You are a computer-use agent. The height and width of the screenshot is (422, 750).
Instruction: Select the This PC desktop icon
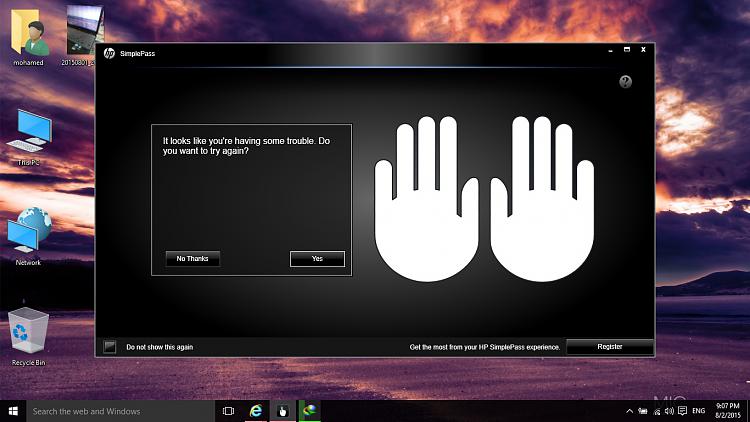[x=29, y=137]
